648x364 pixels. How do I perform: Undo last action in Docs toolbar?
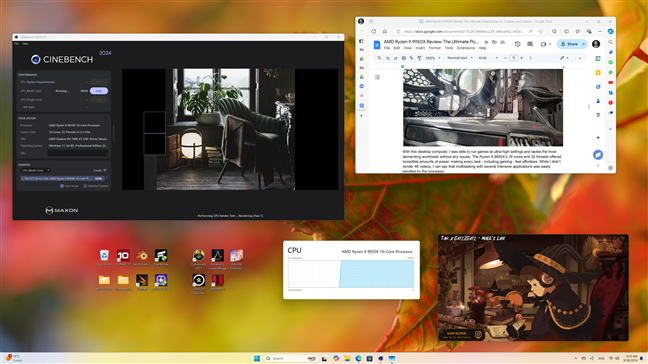[388, 58]
